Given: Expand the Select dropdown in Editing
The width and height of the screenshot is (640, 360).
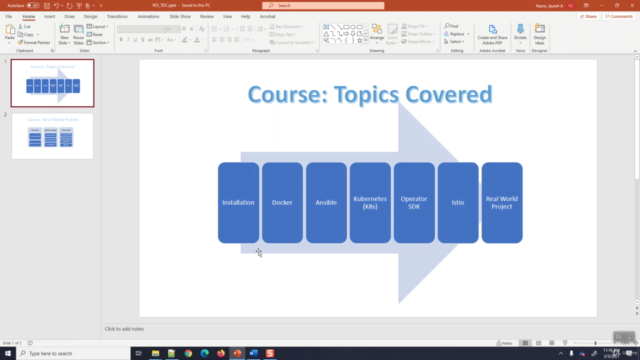Looking at the screenshot, I should point(454,42).
